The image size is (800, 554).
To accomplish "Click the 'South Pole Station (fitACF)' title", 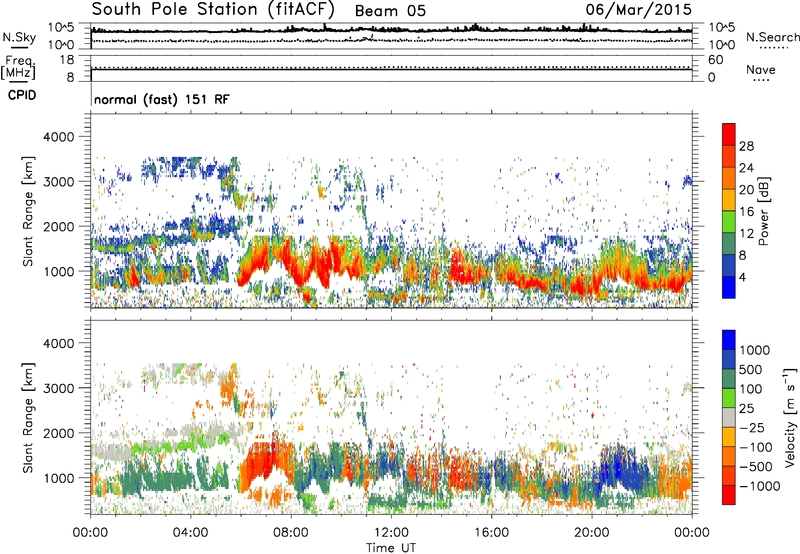I will [213, 9].
